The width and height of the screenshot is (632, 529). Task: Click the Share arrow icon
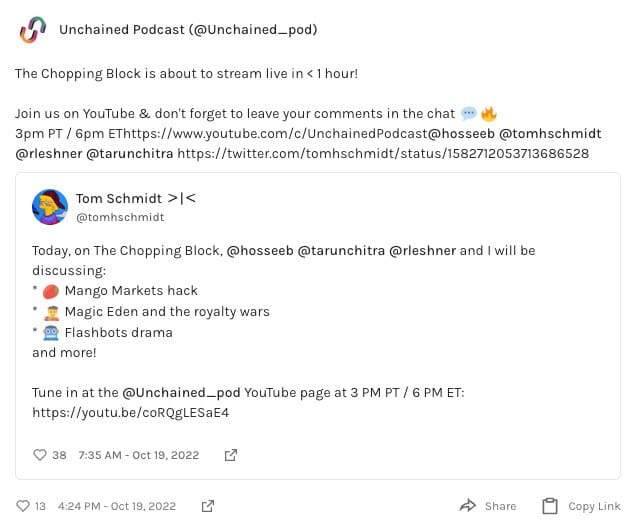[467, 506]
